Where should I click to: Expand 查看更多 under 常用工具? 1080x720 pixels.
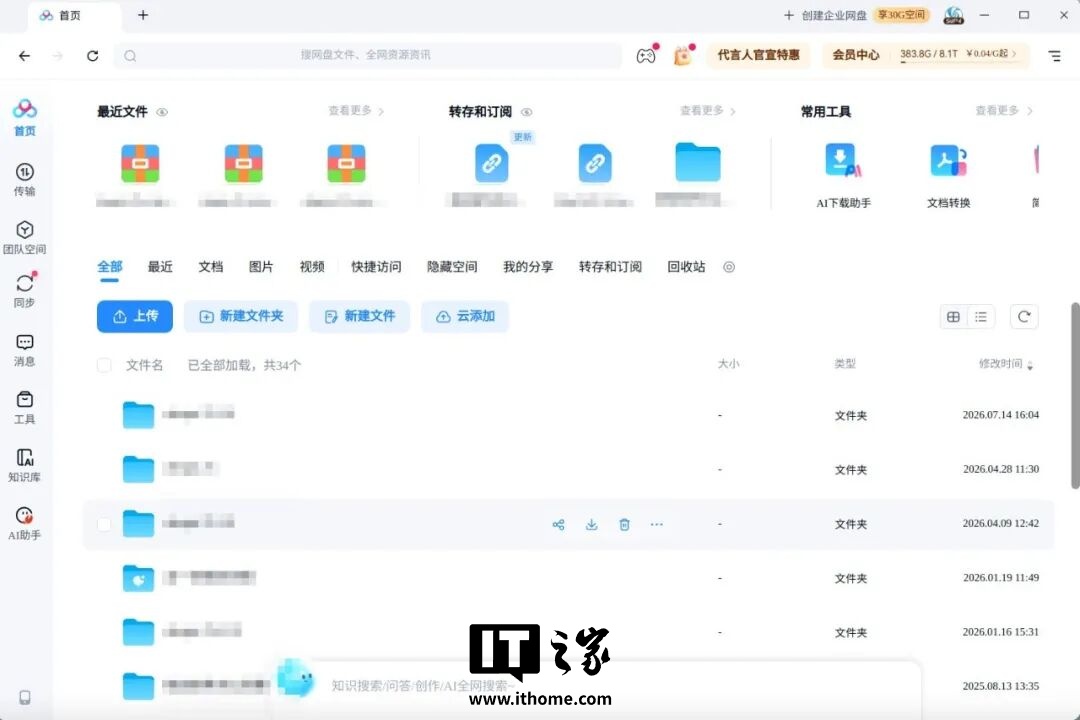click(x=1004, y=111)
